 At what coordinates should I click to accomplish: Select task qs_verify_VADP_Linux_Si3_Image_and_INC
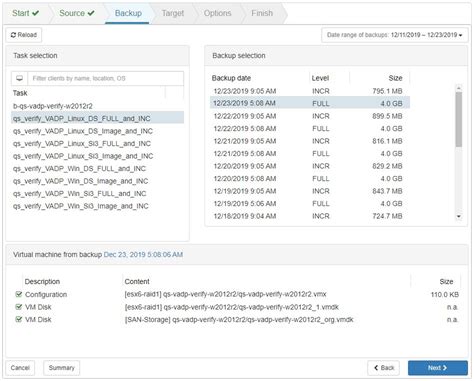click(97, 156)
